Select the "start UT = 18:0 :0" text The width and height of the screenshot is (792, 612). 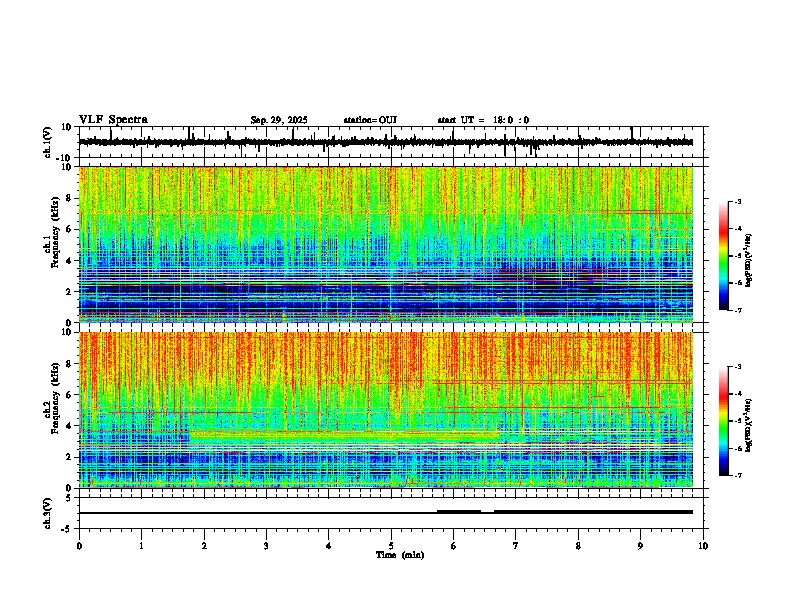483,120
